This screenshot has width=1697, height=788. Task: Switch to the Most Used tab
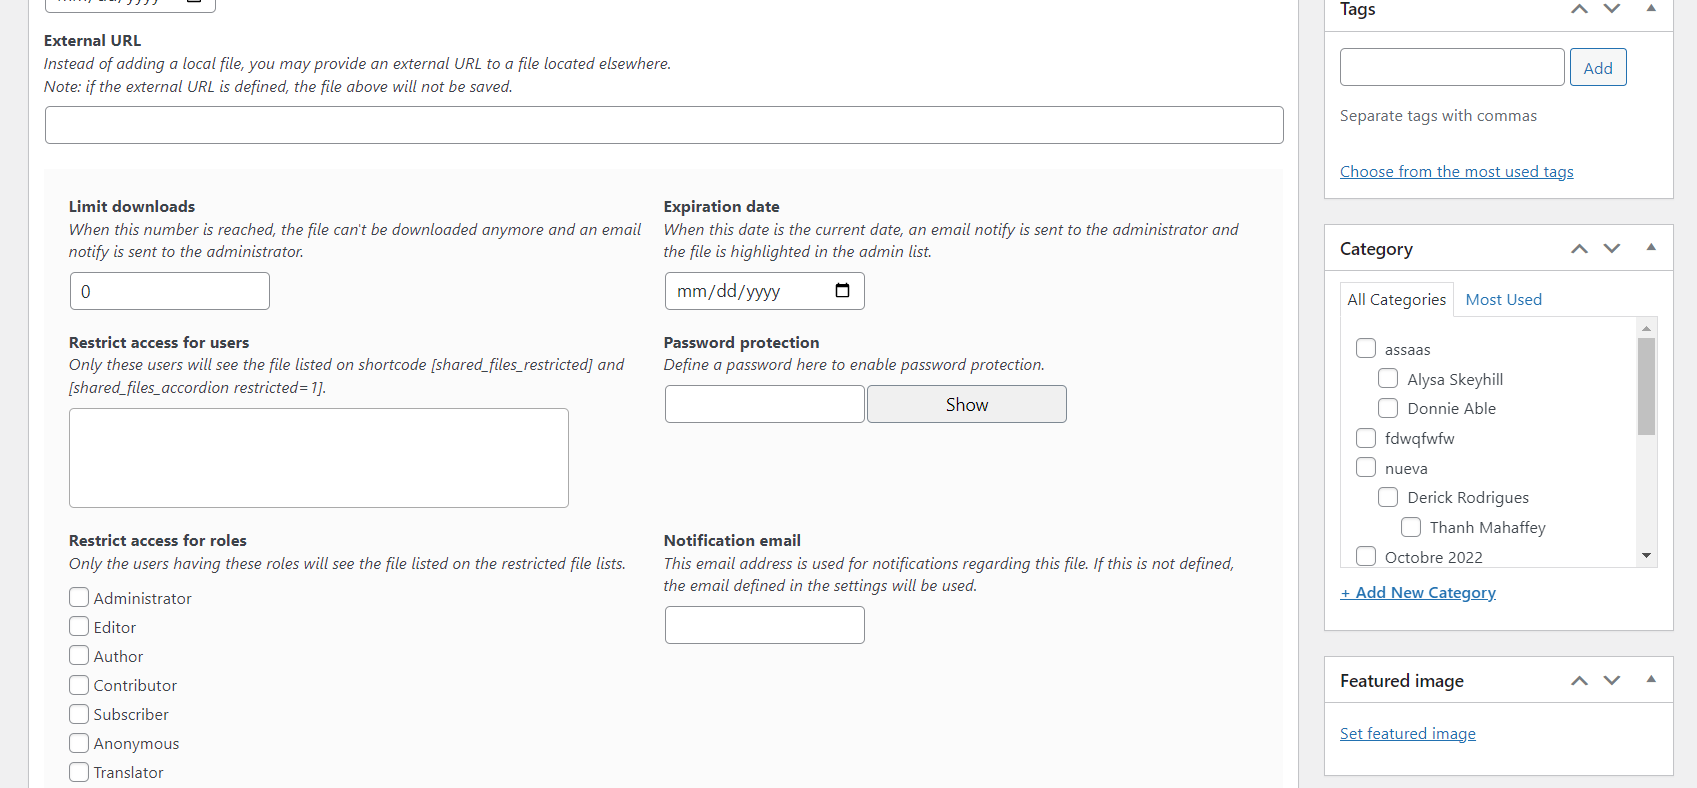coord(1503,299)
